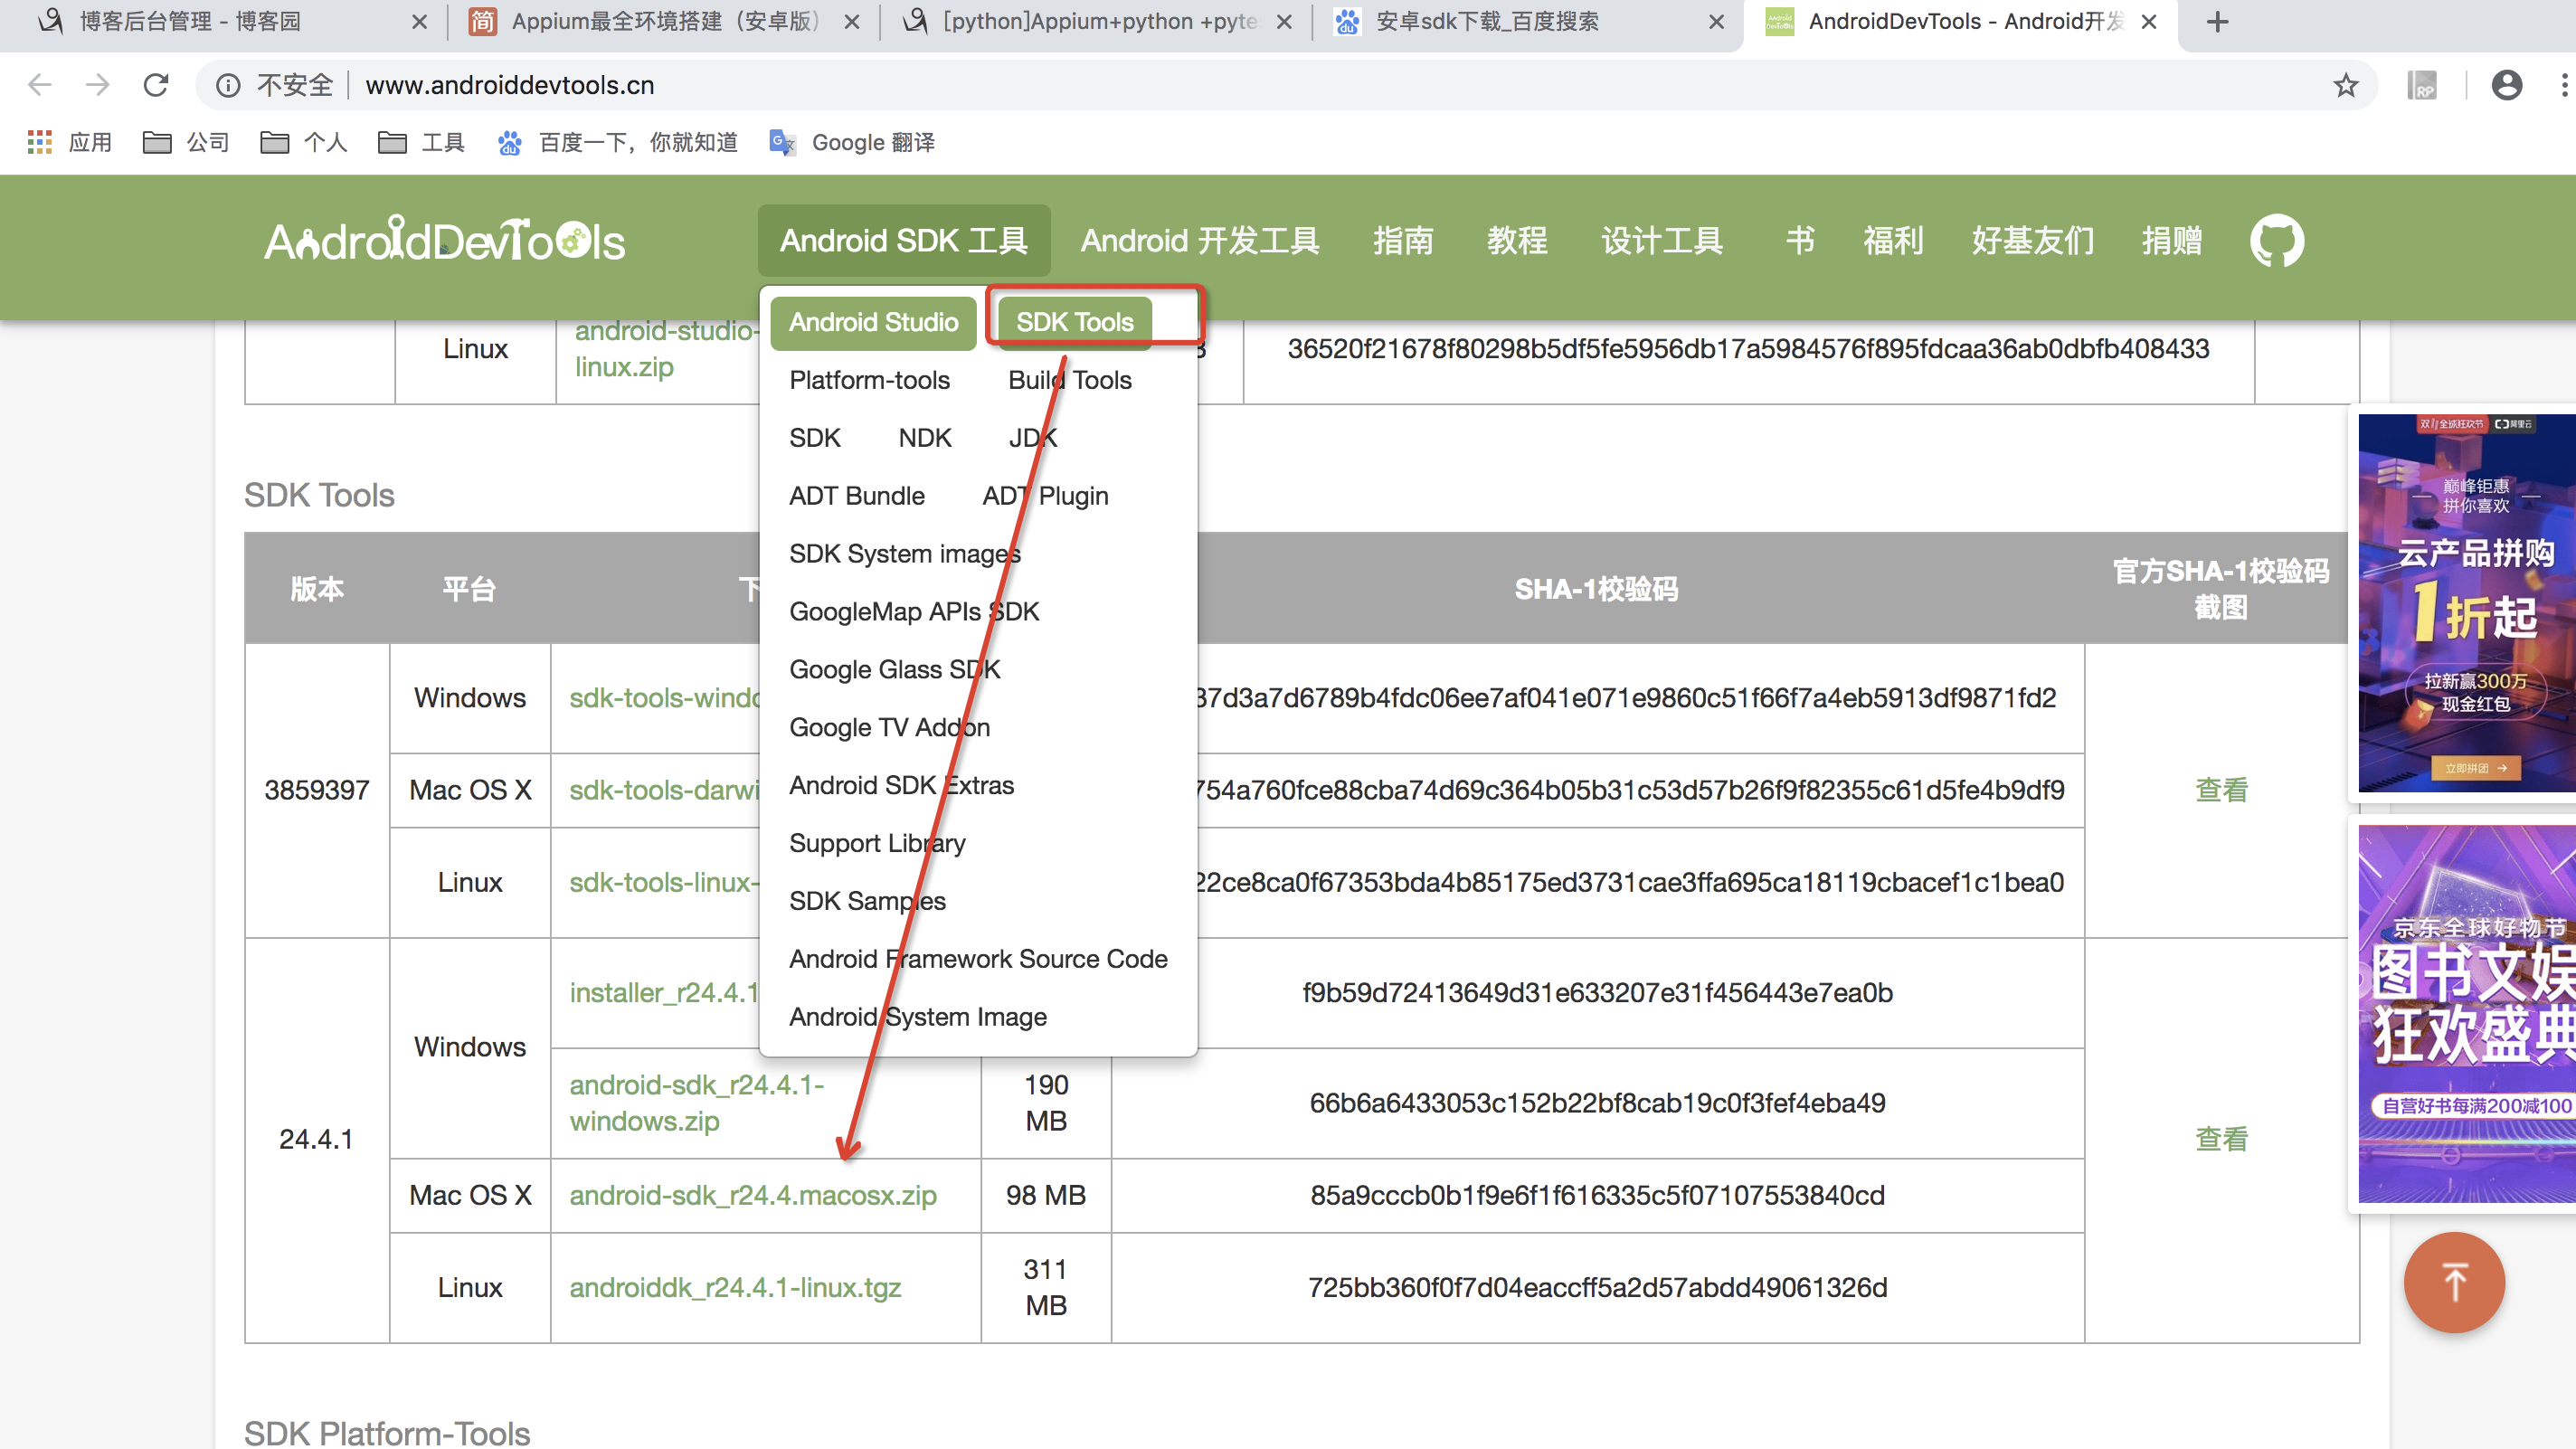
Task: Close the Appium最全环境搭建 tab
Action: coord(852,22)
